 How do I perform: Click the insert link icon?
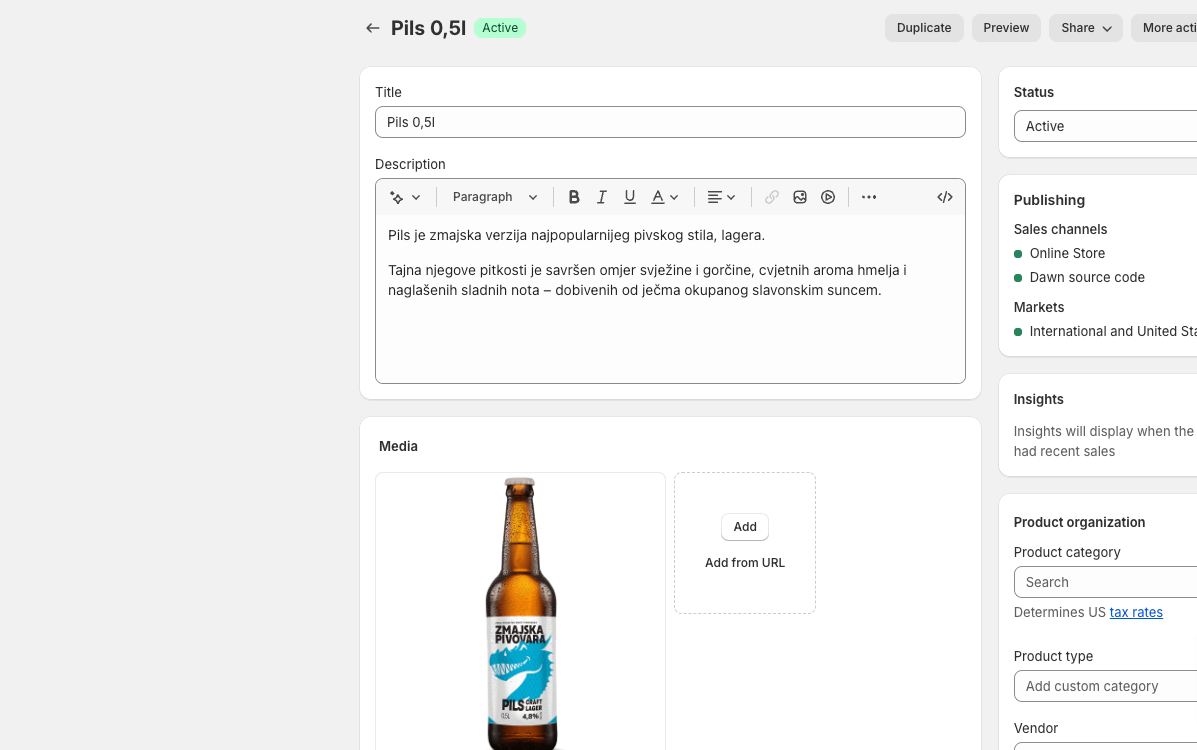772,197
